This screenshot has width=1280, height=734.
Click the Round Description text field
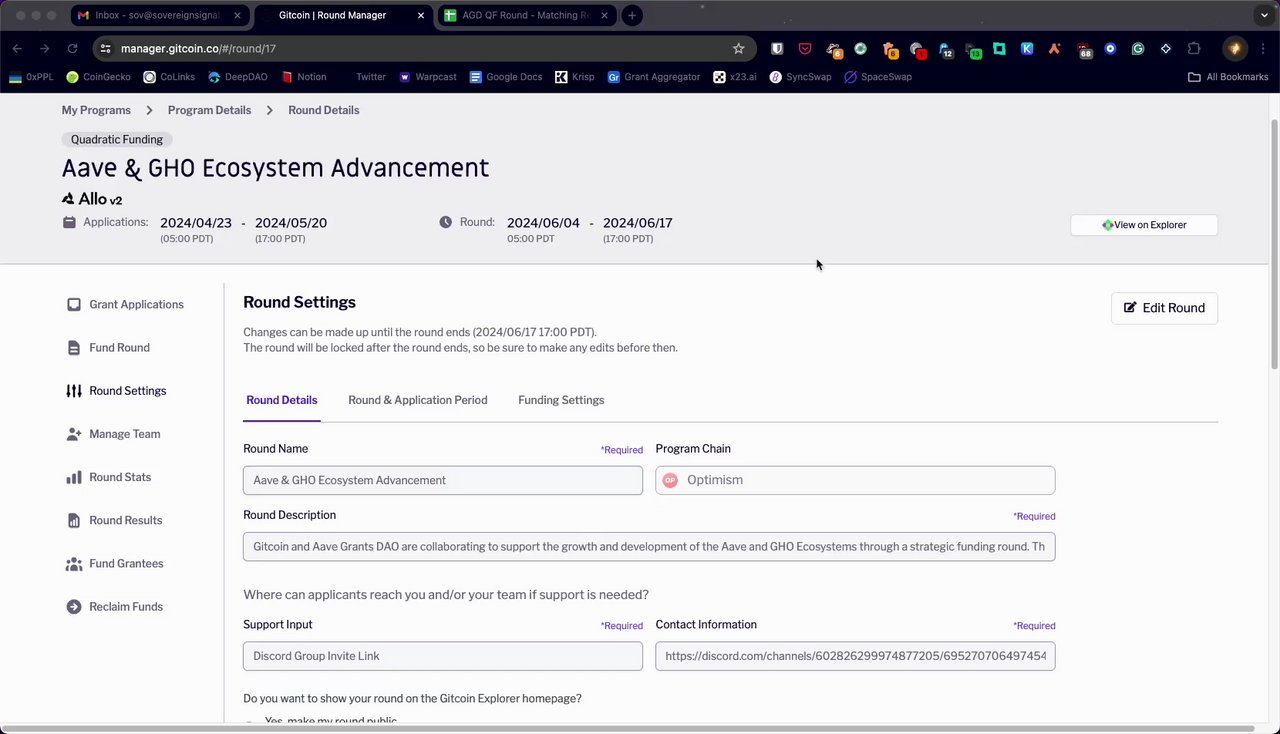(649, 547)
